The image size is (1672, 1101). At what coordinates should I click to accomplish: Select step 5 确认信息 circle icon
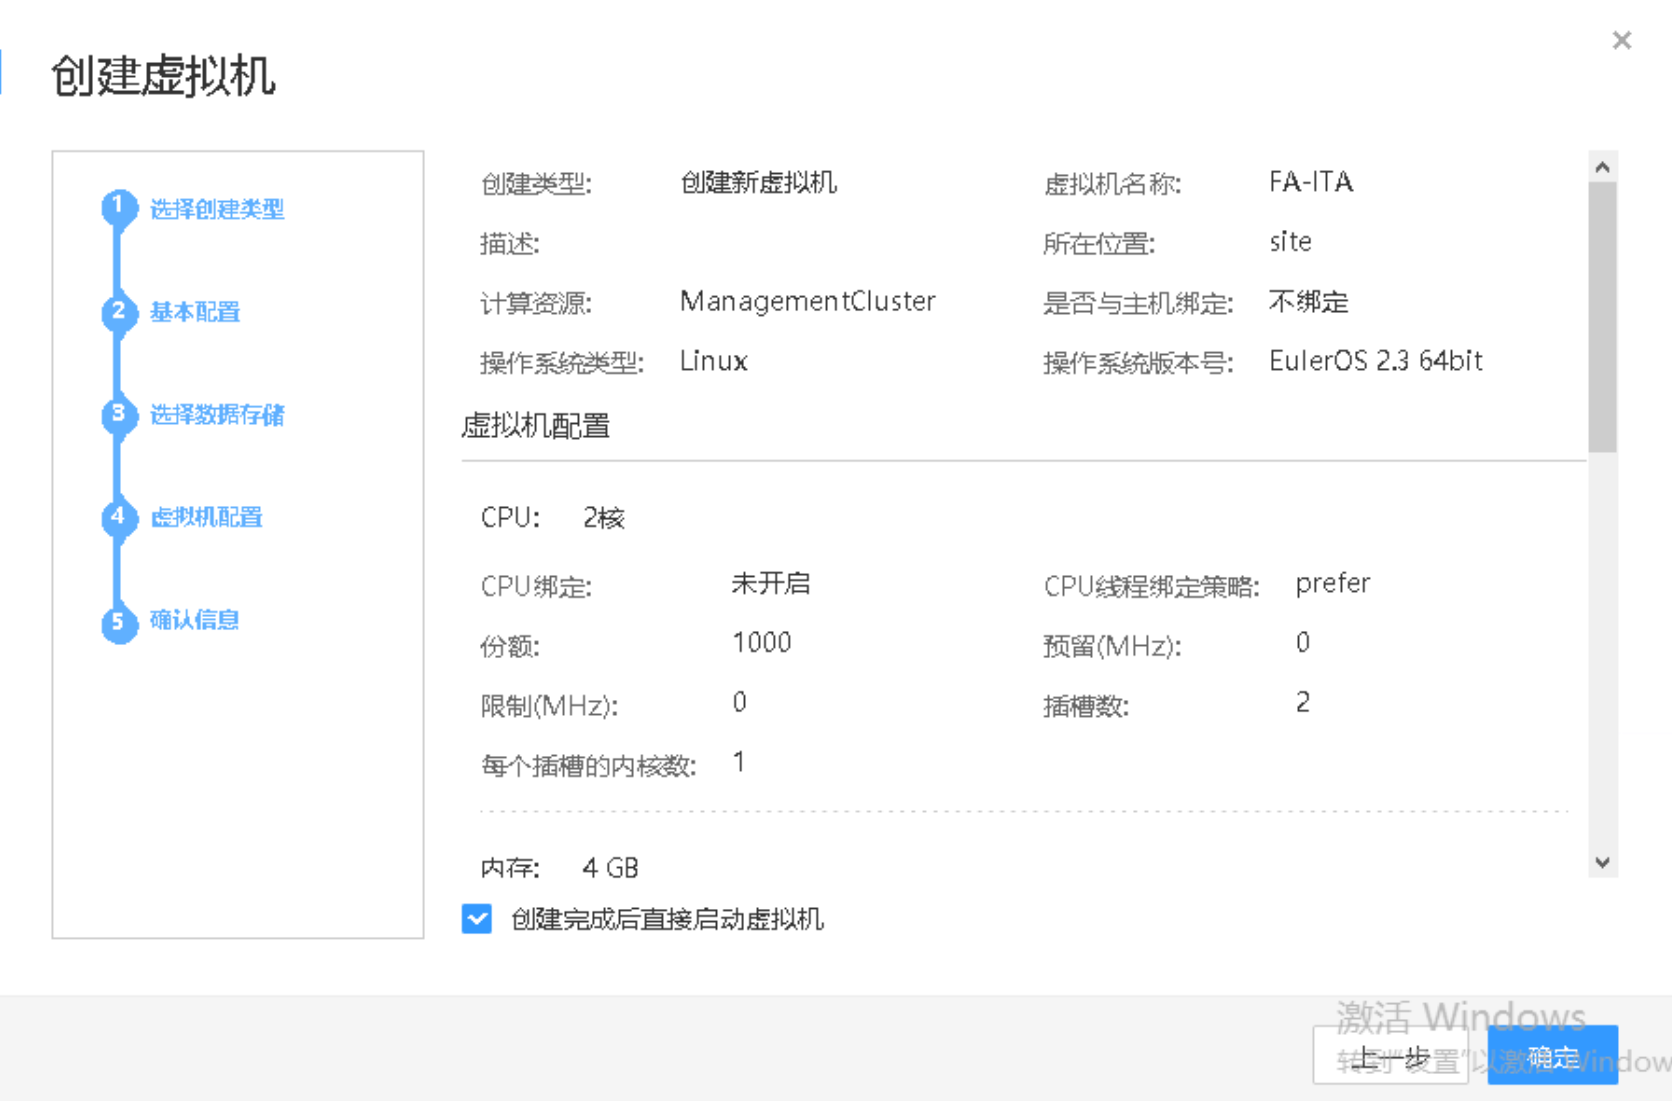click(118, 622)
